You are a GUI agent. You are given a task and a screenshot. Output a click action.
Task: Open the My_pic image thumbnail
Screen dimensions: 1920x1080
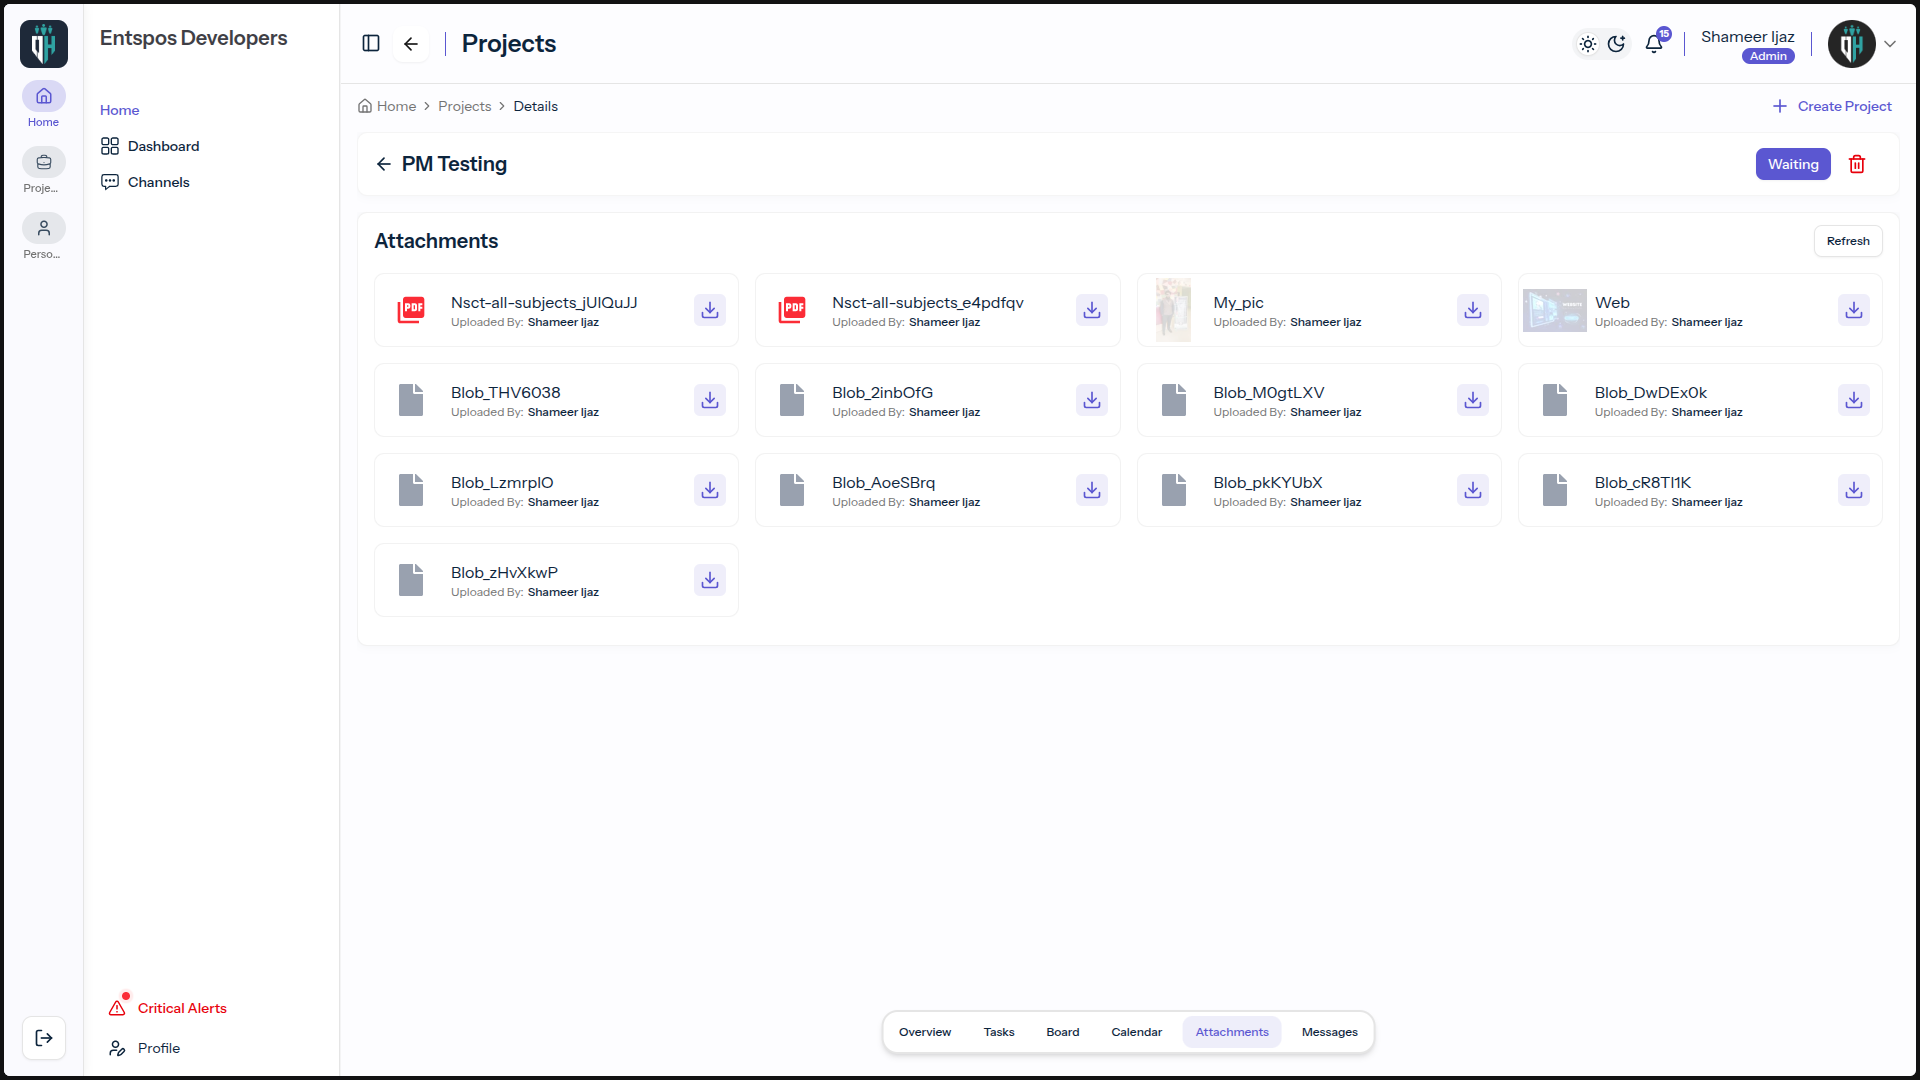pyautogui.click(x=1173, y=310)
